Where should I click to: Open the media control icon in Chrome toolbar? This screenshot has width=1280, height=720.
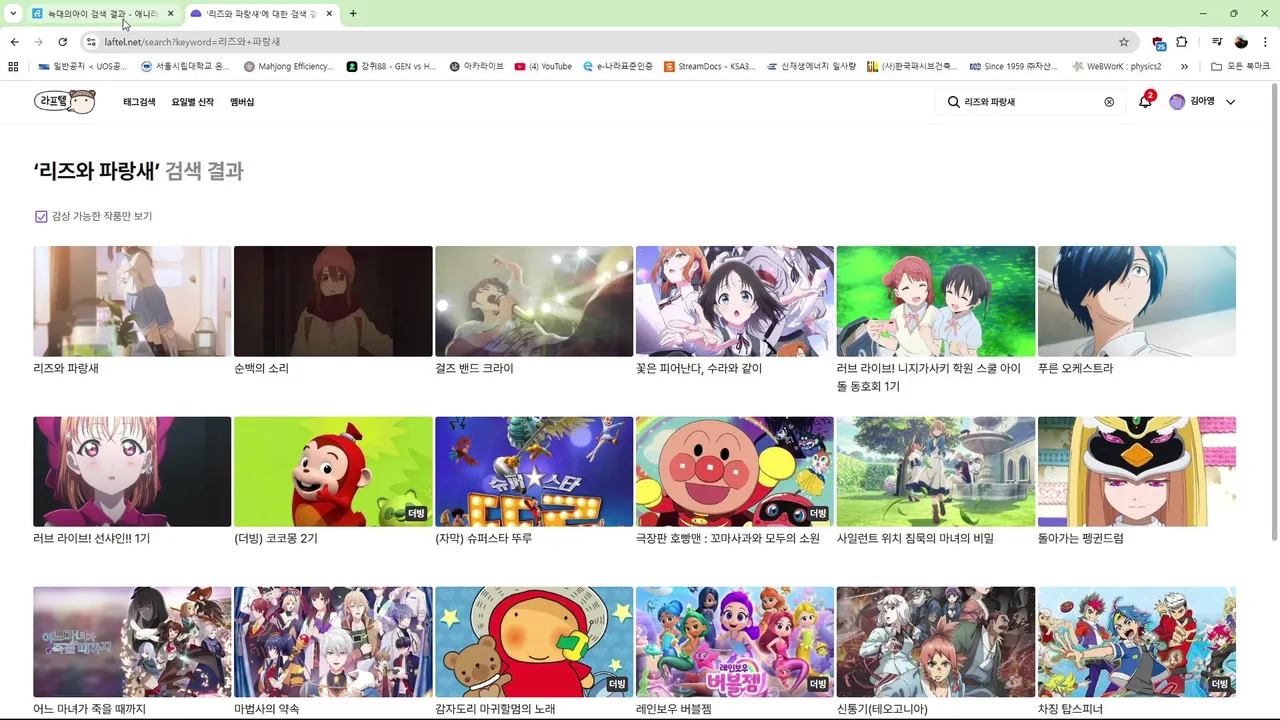pos(1217,42)
